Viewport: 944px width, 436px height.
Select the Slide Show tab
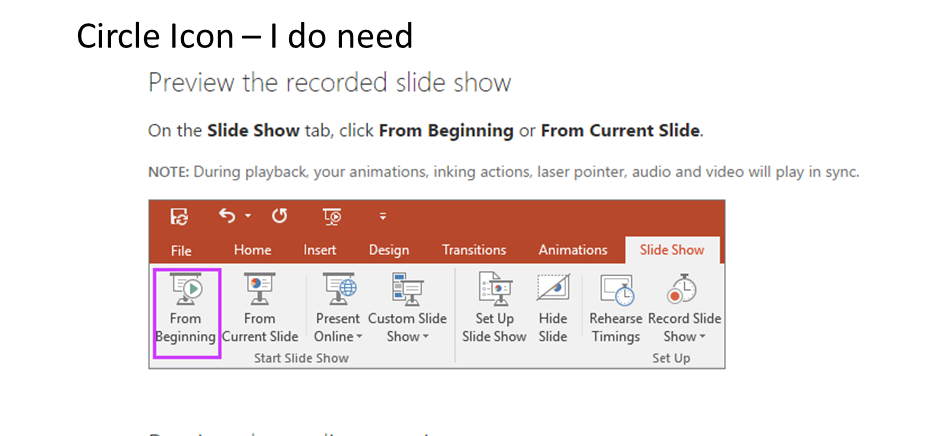click(672, 250)
